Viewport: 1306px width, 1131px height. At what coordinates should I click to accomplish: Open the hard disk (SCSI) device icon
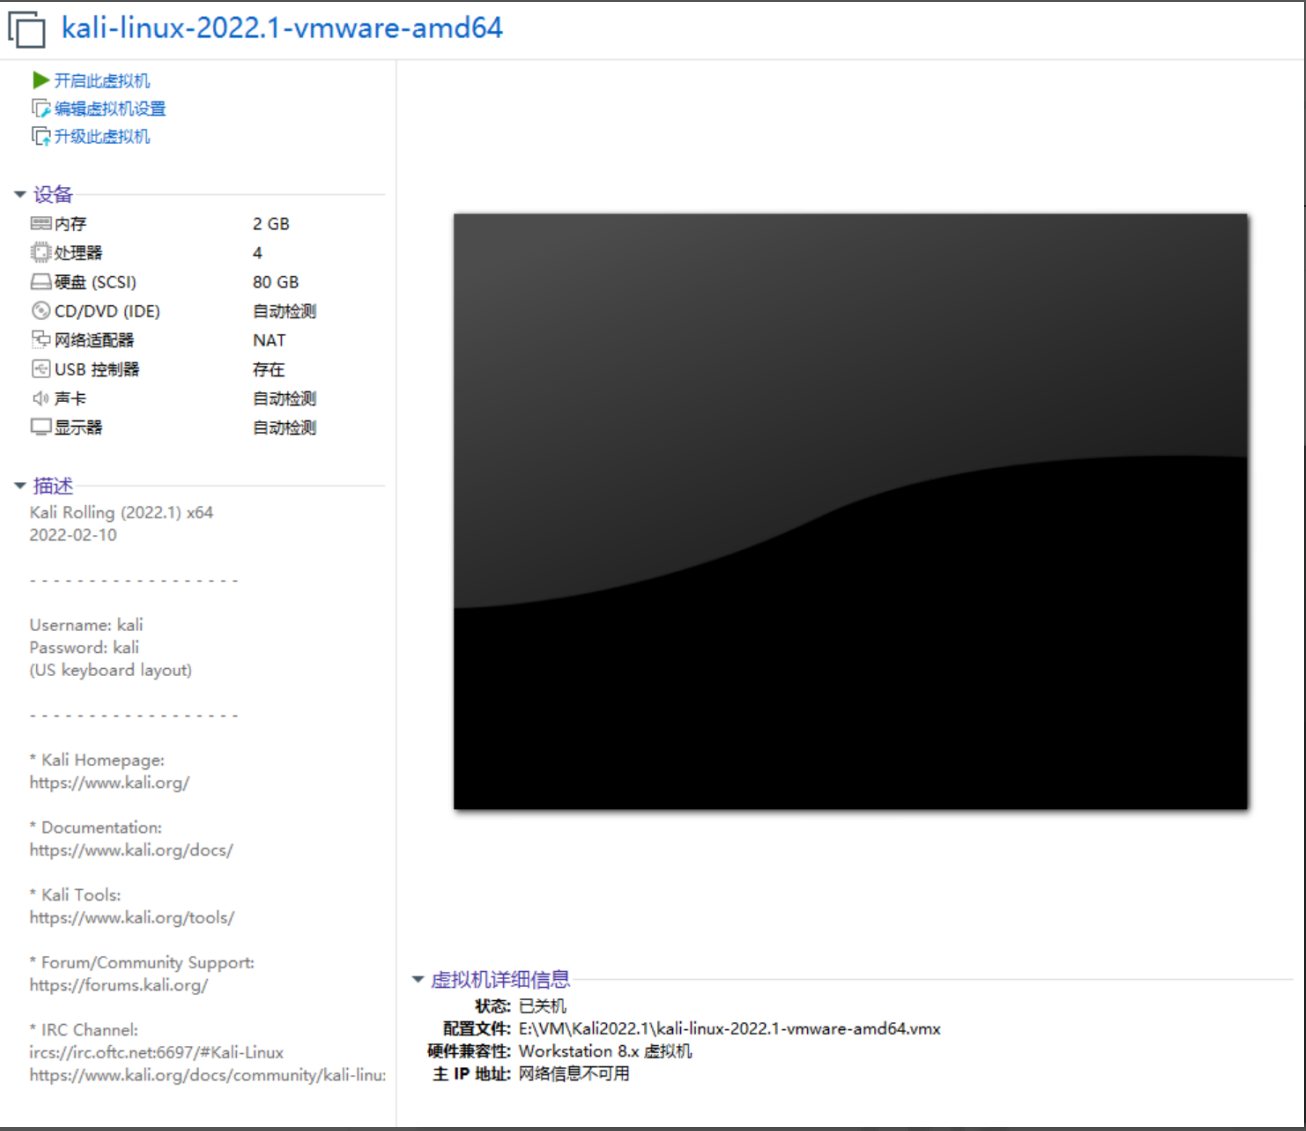40,281
